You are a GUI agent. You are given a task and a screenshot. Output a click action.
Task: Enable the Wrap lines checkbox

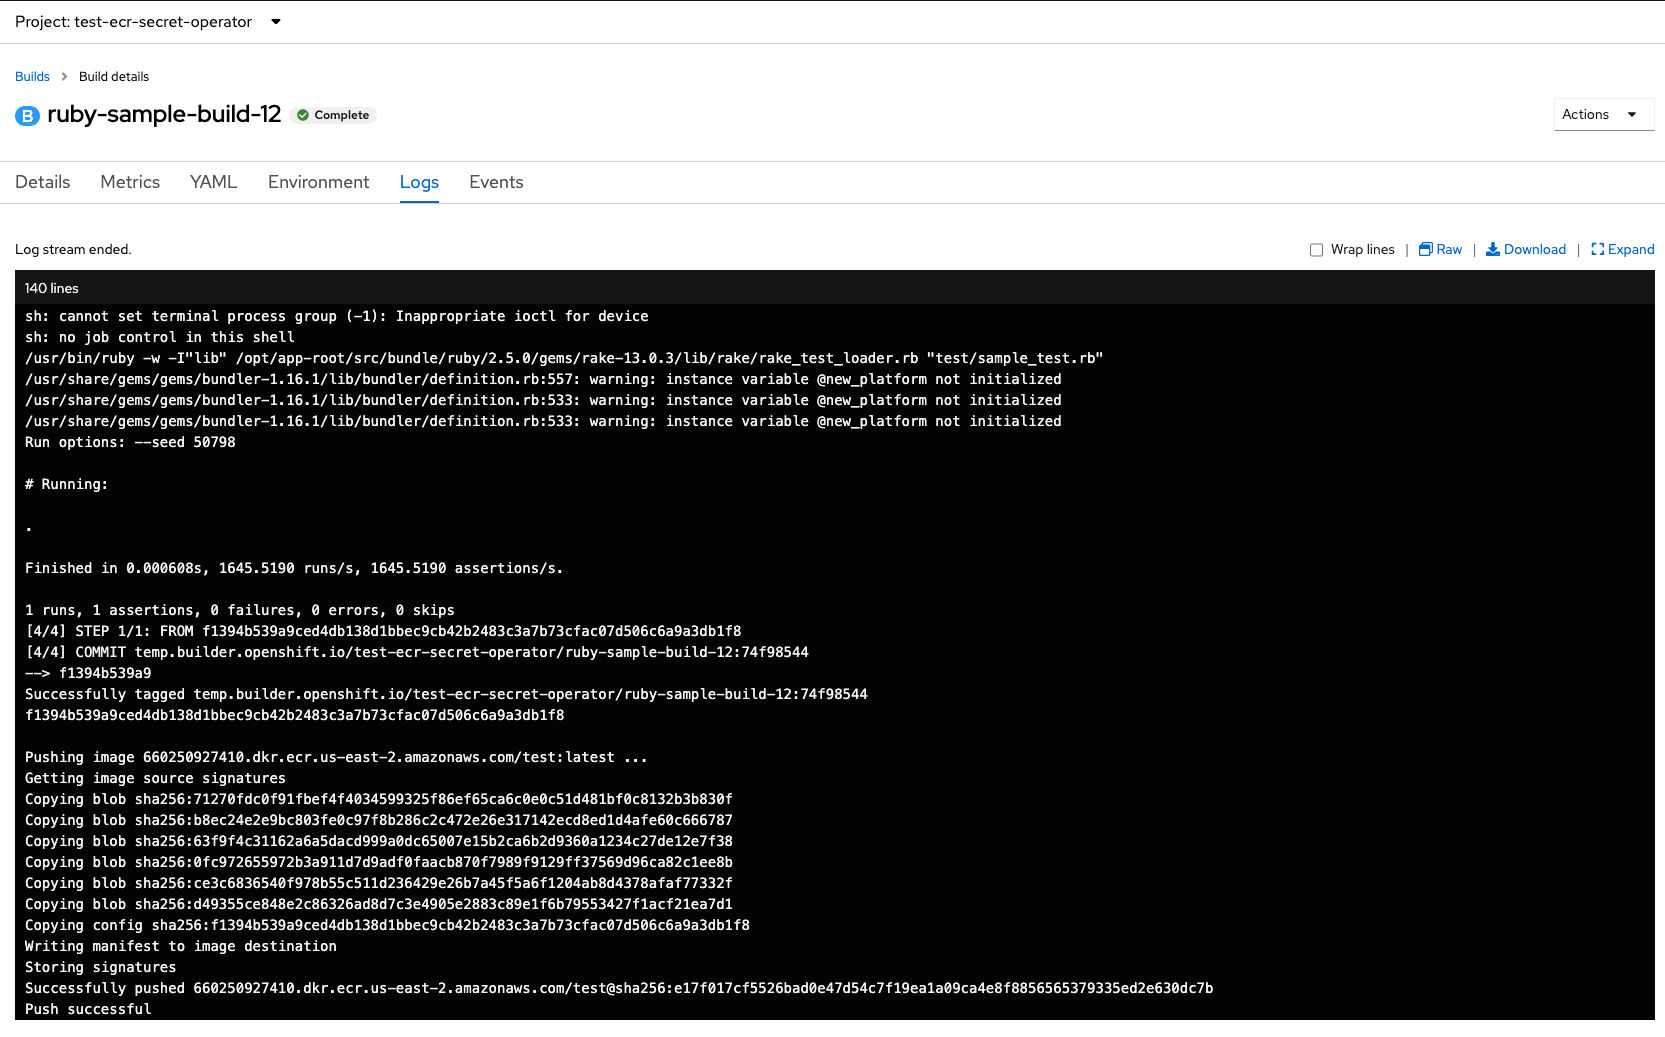(x=1316, y=250)
